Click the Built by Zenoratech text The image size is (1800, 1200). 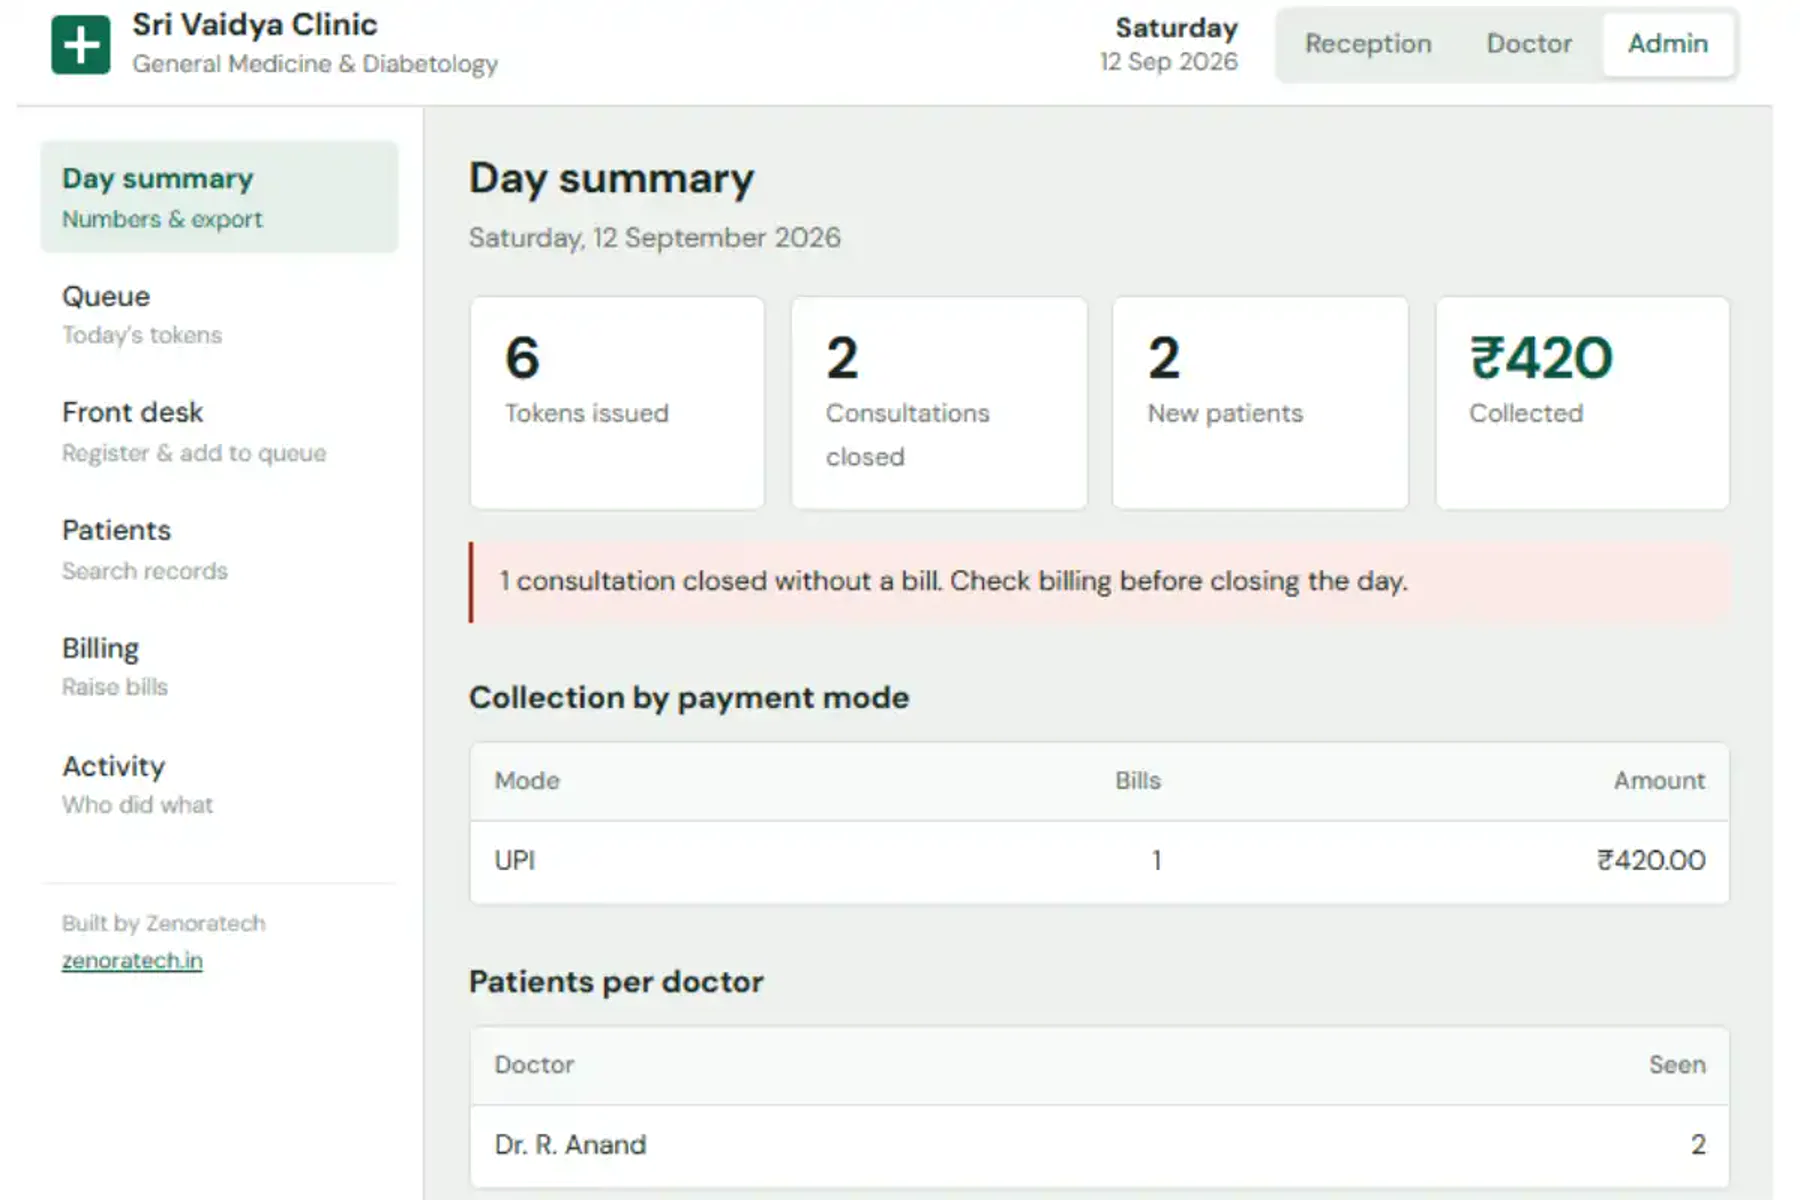164,923
